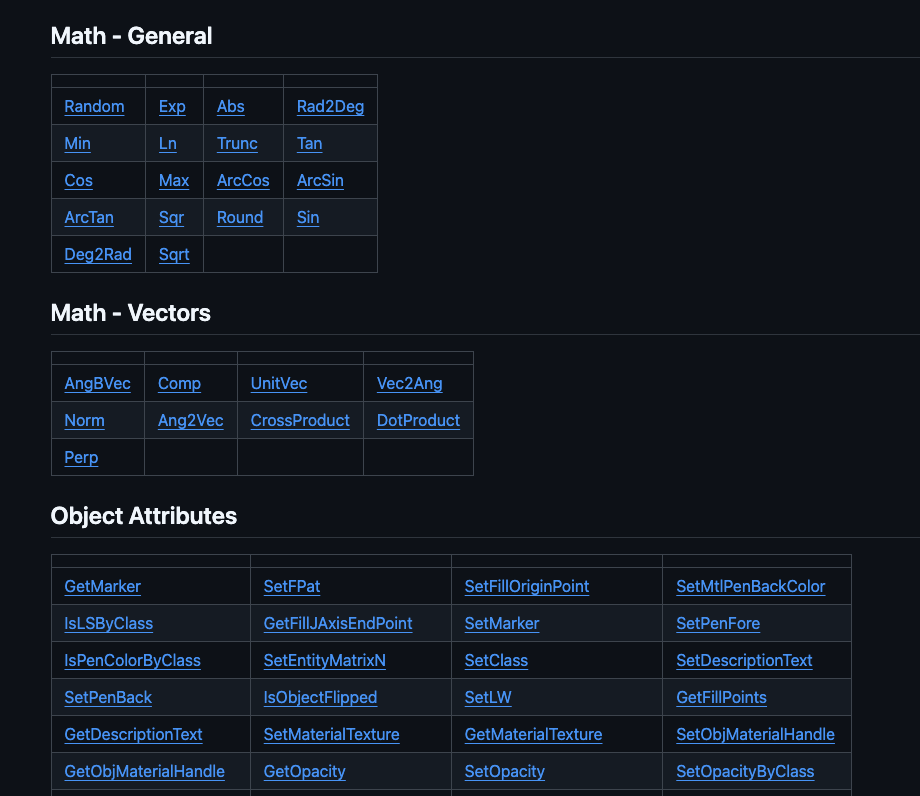Open the DotProduct link
This screenshot has width=920, height=796.
pos(418,421)
